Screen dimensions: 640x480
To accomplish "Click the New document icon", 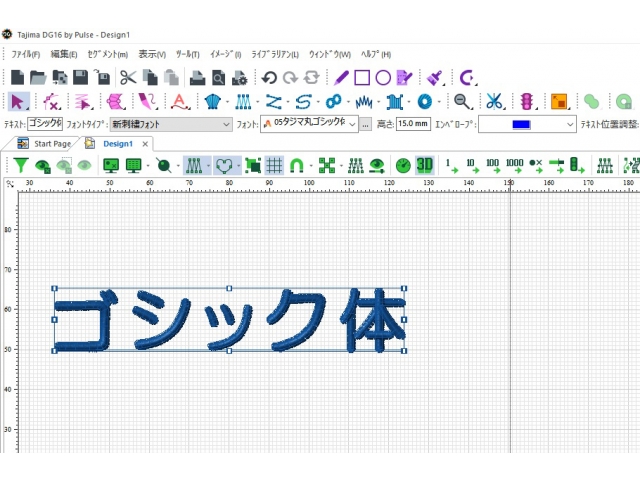I will [17, 78].
